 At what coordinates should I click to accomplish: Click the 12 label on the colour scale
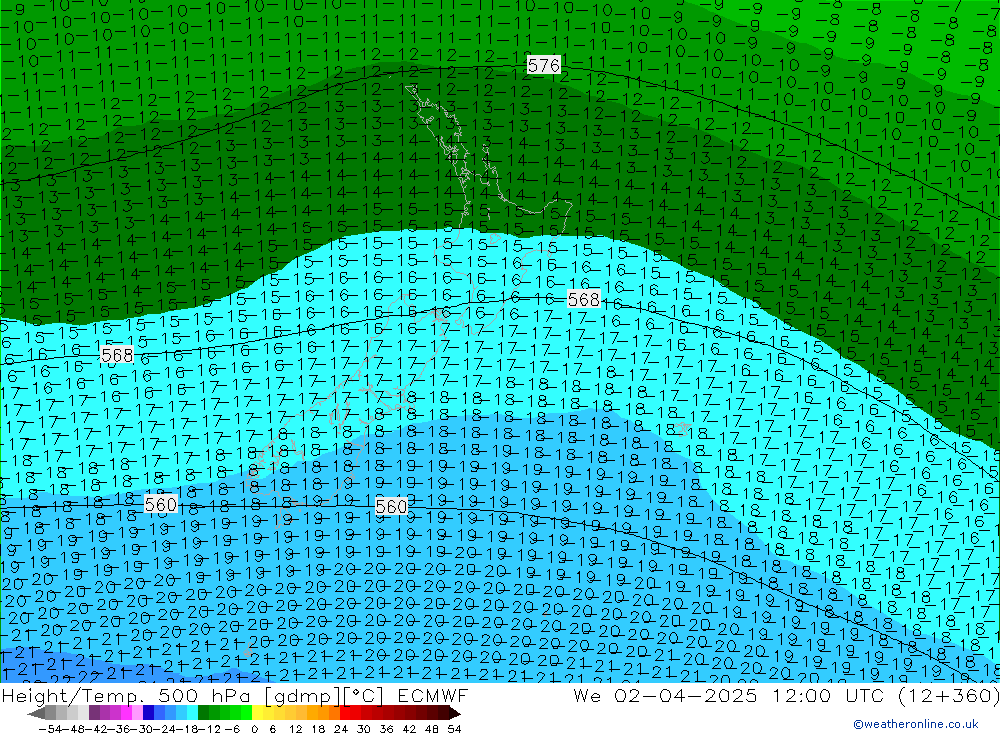pos(295,729)
